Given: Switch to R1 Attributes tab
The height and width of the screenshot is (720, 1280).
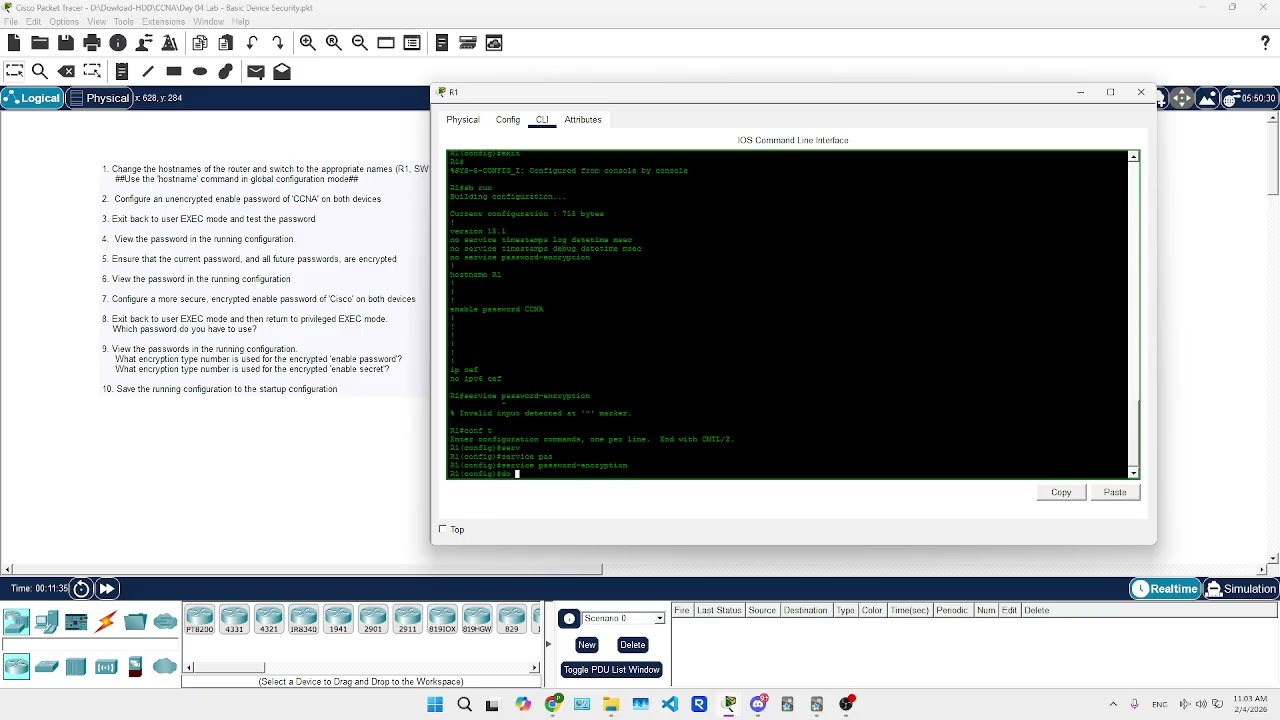Looking at the screenshot, I should 583,120.
